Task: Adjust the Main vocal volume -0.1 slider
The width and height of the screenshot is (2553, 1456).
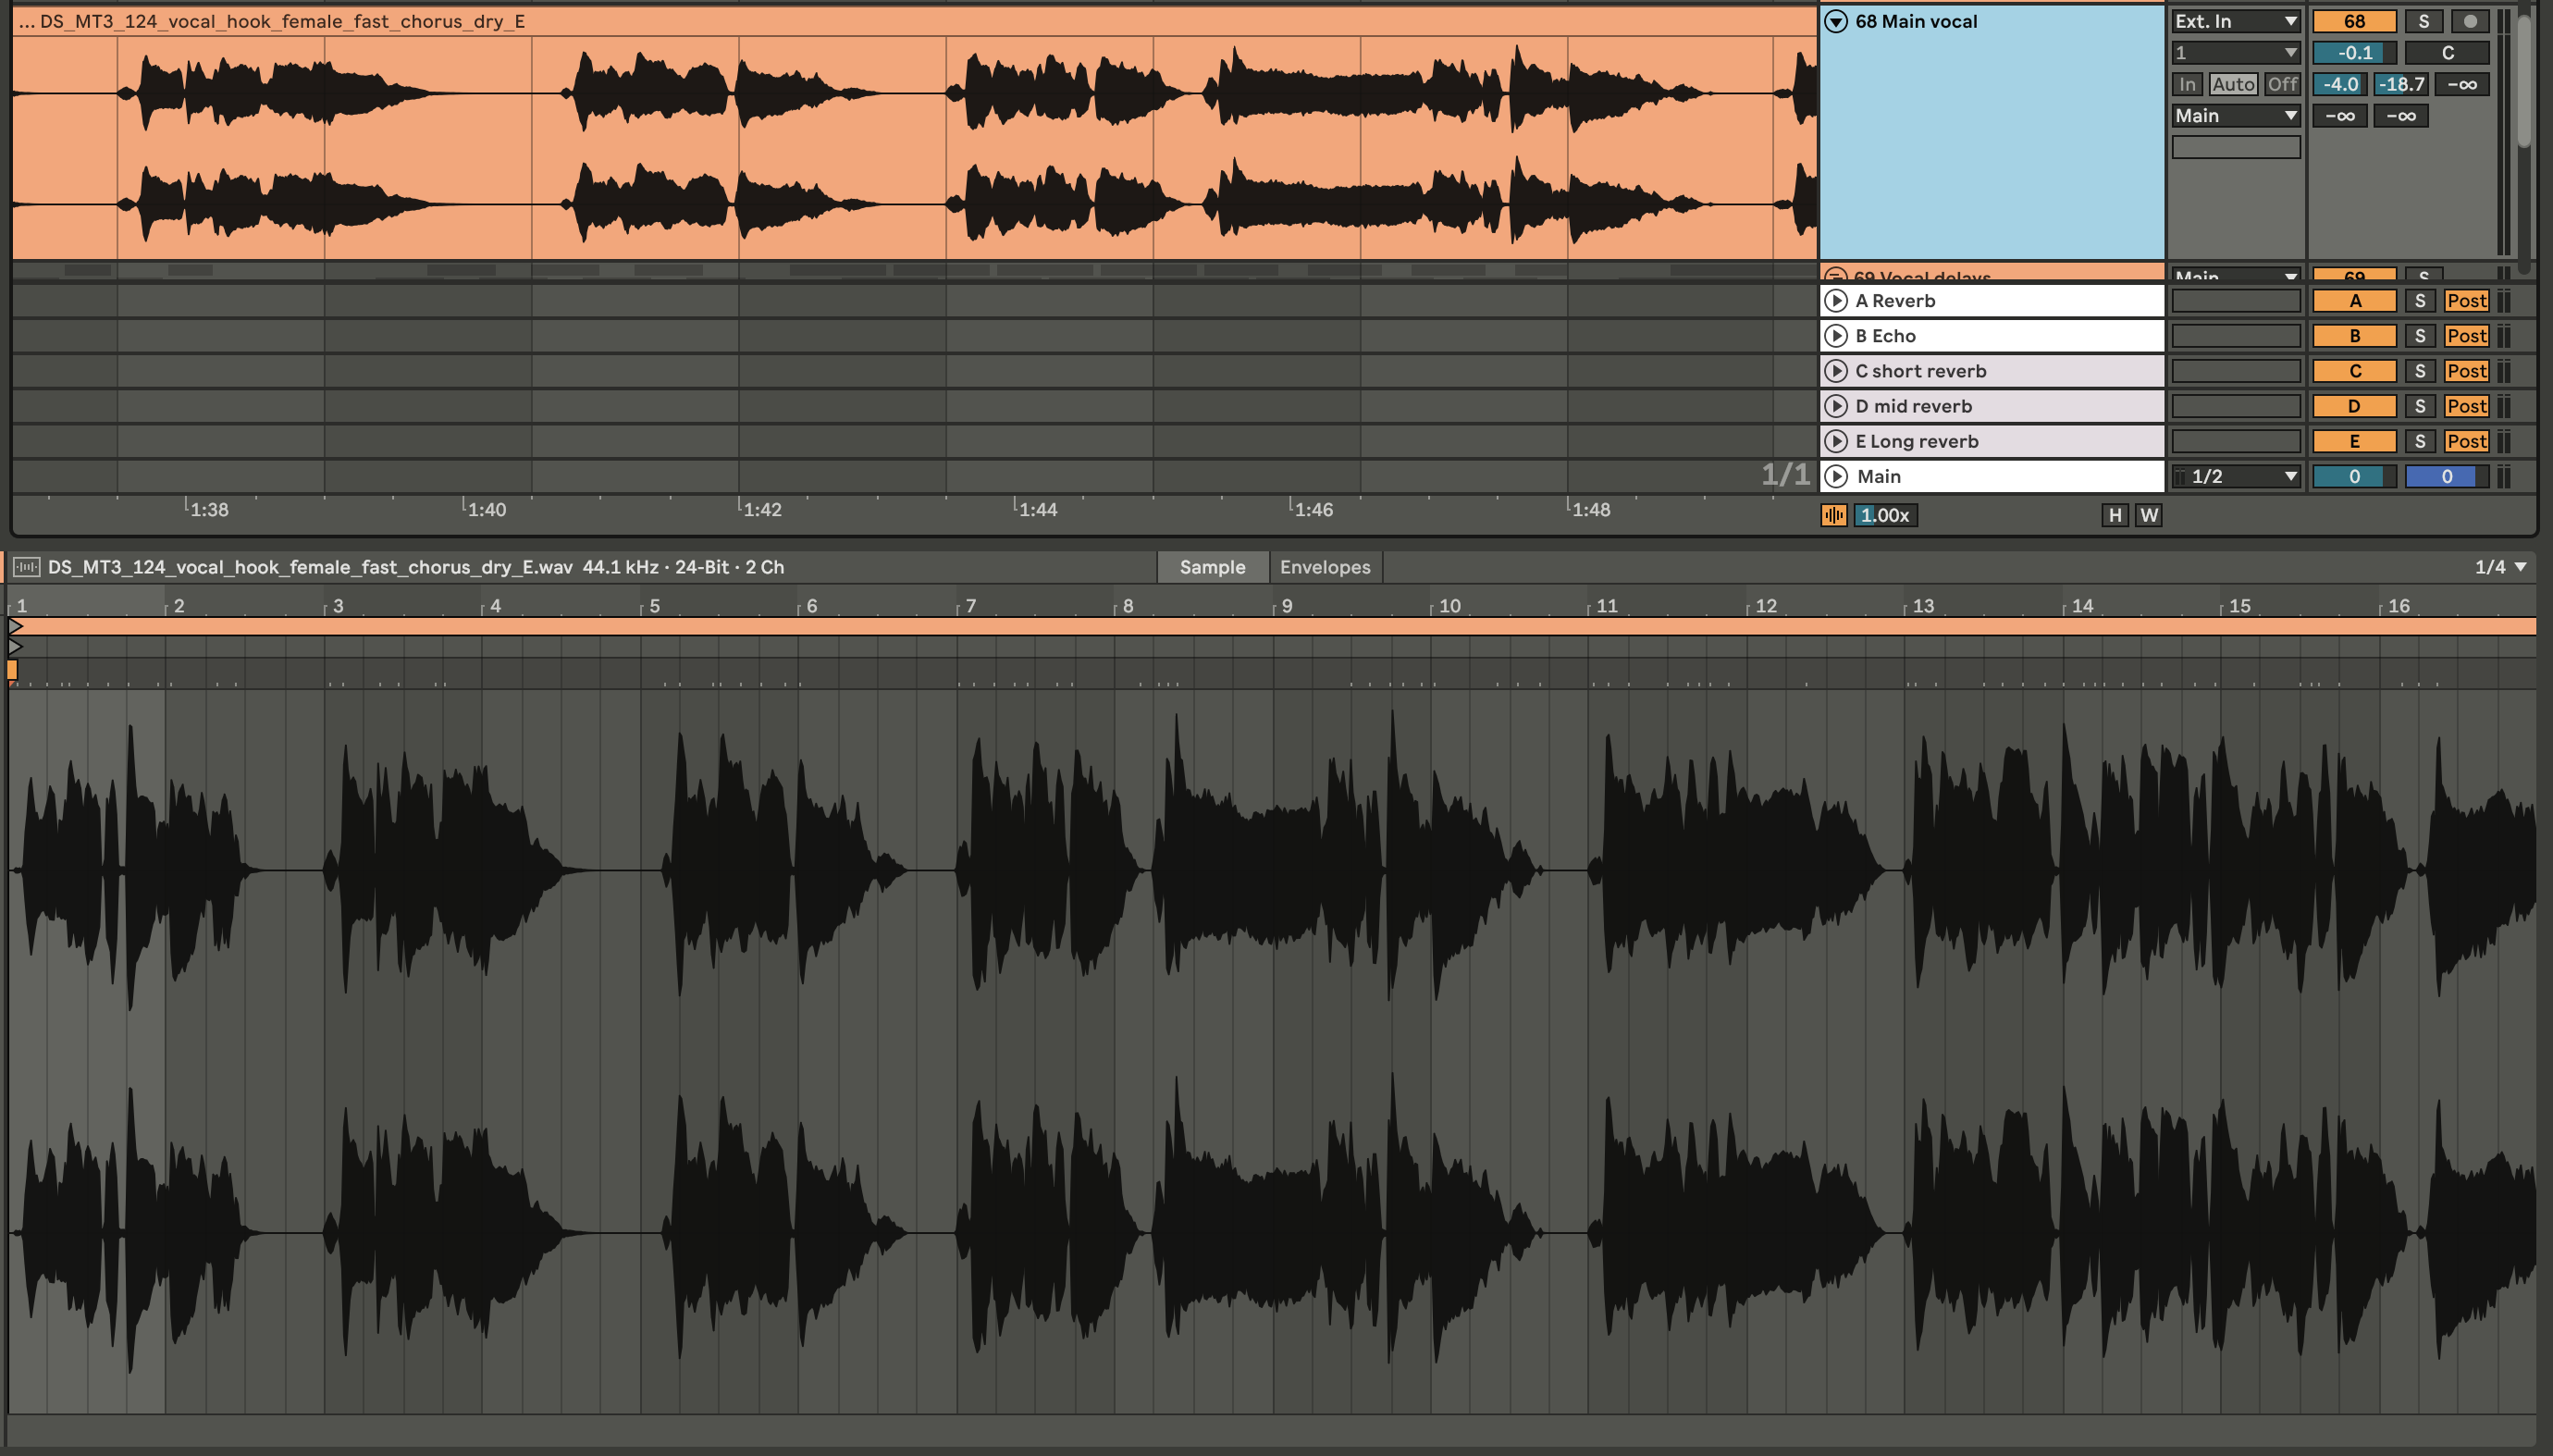Action: pos(2354,53)
